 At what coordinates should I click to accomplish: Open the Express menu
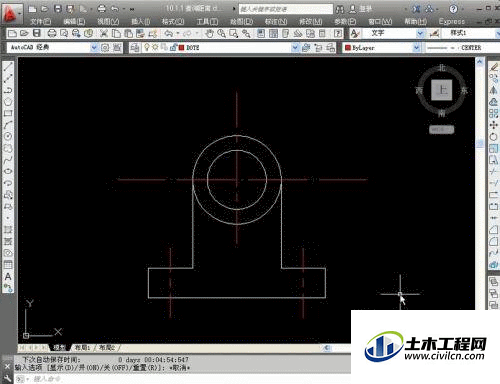pos(452,22)
